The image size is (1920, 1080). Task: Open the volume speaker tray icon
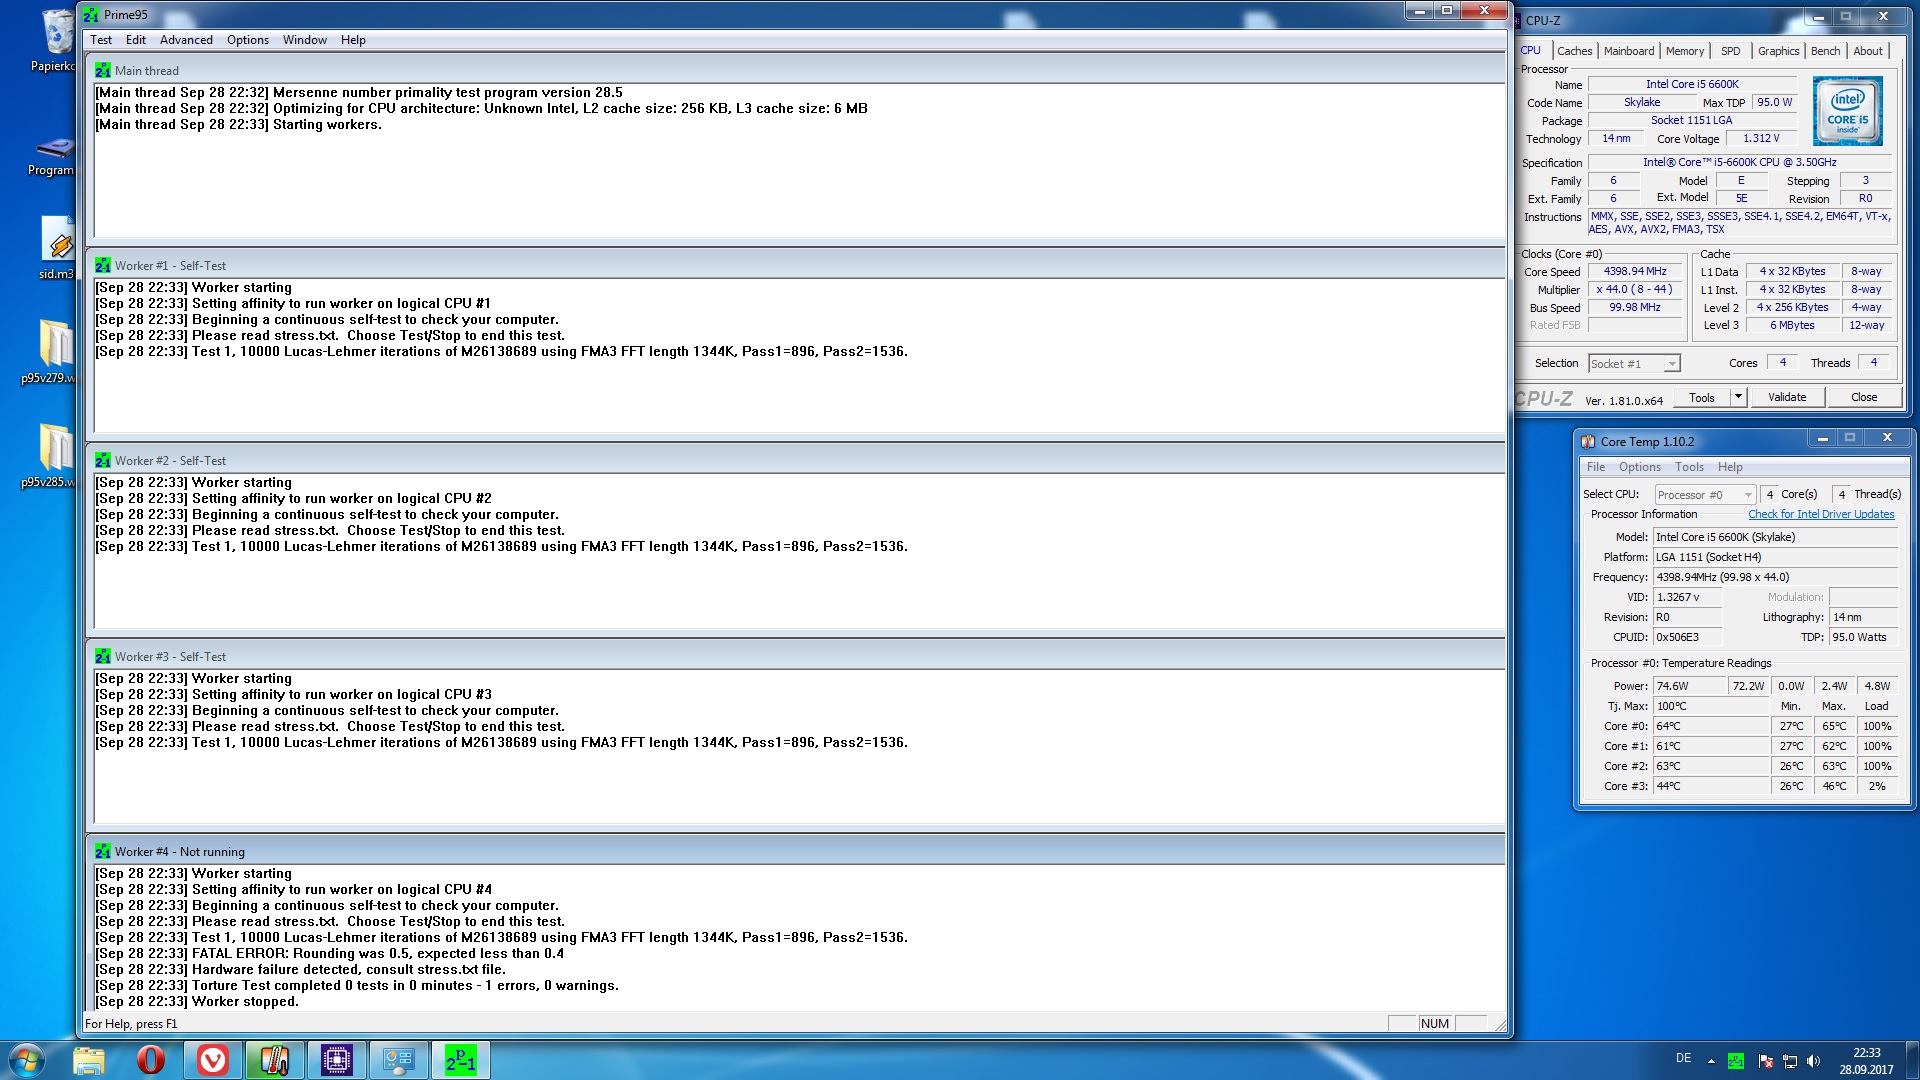[1814, 1061]
